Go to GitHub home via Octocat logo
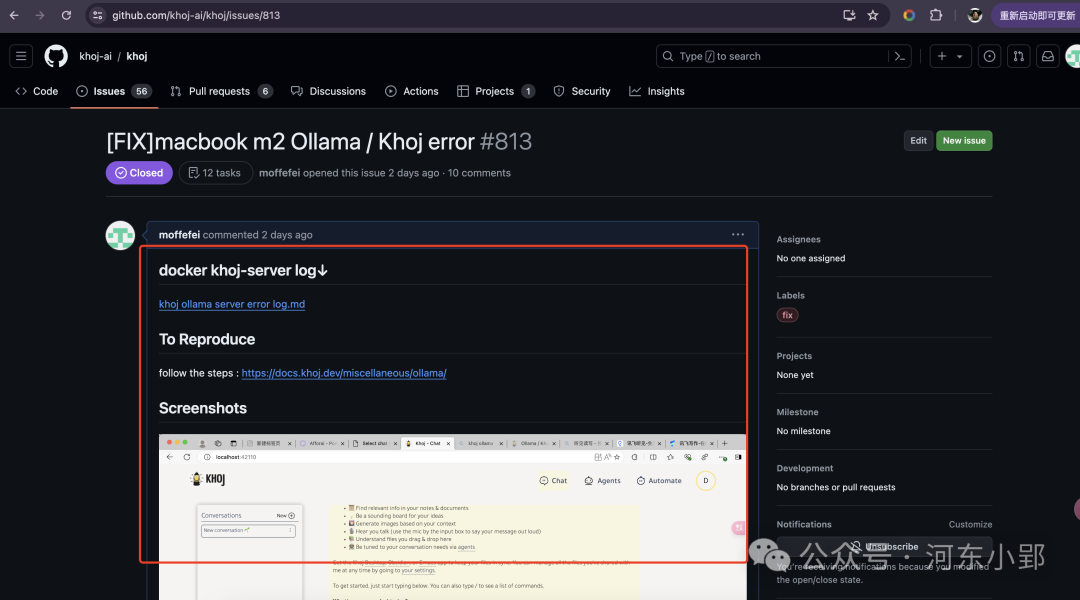The height and width of the screenshot is (600, 1080). coord(56,56)
